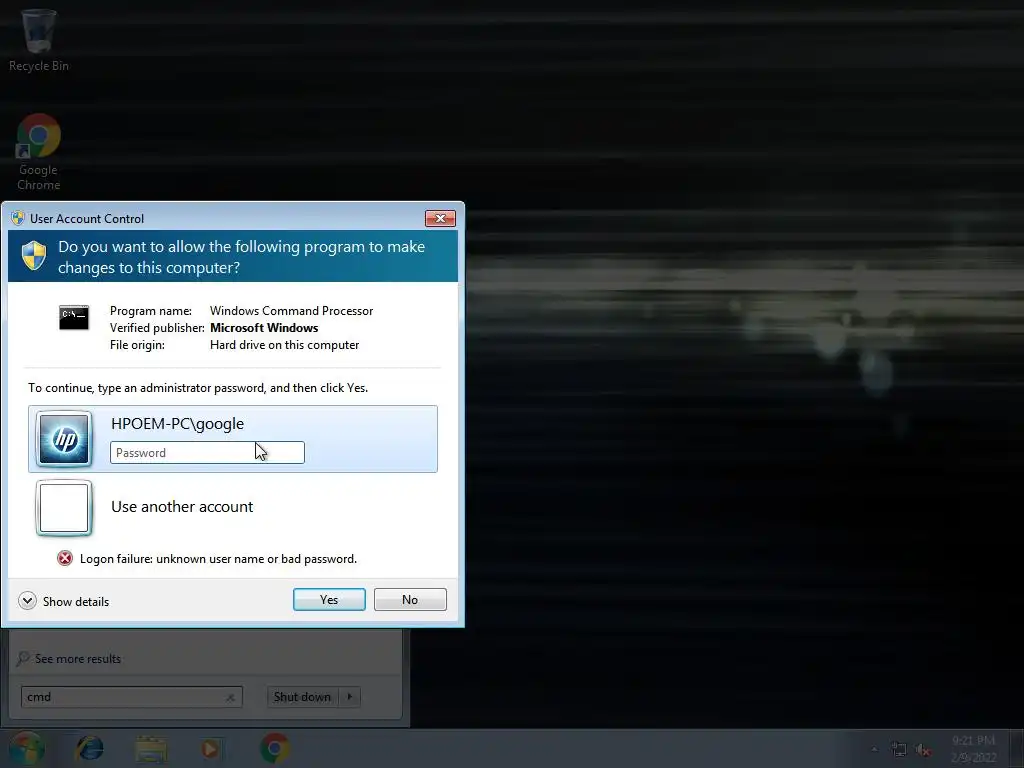The image size is (1024, 768).
Task: Click the Microsoft Windows publisher text
Action: (264, 328)
